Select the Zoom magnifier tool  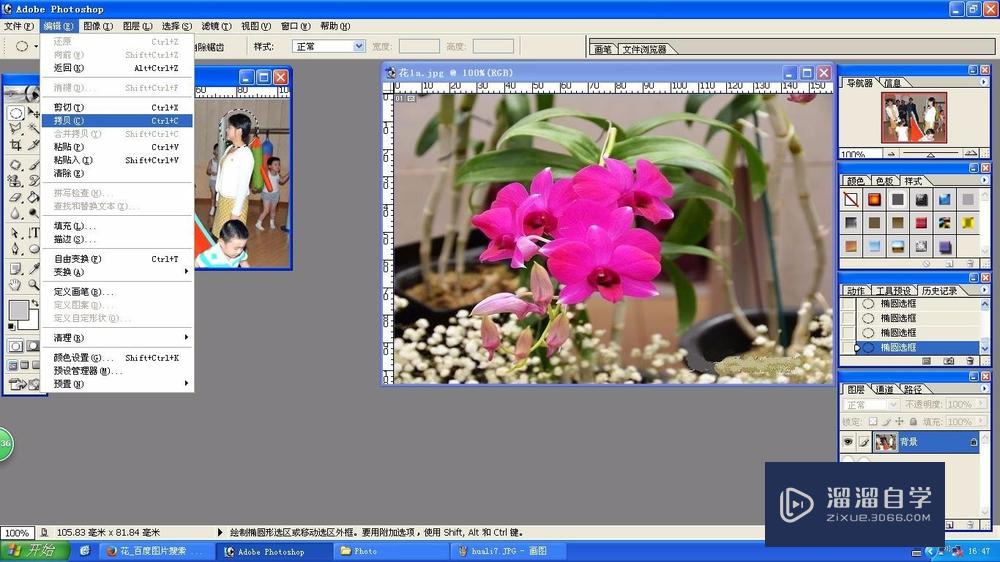[33, 285]
